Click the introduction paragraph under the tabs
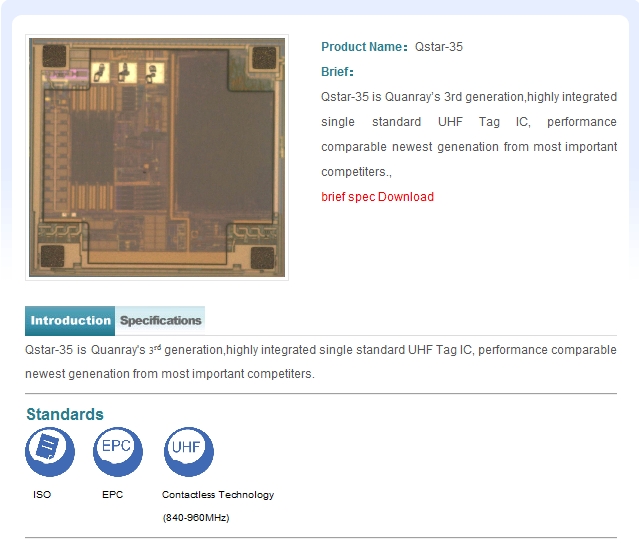The image size is (639, 550). [321, 362]
